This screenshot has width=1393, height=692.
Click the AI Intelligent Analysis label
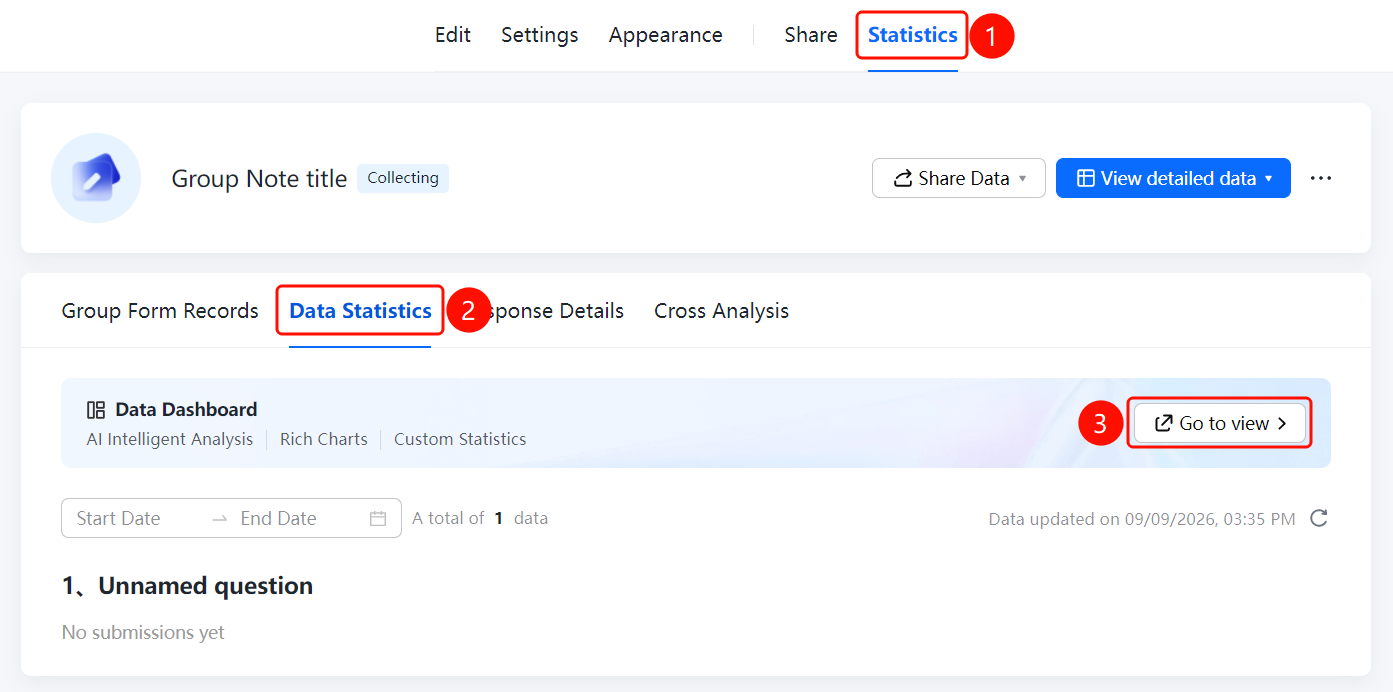click(170, 439)
